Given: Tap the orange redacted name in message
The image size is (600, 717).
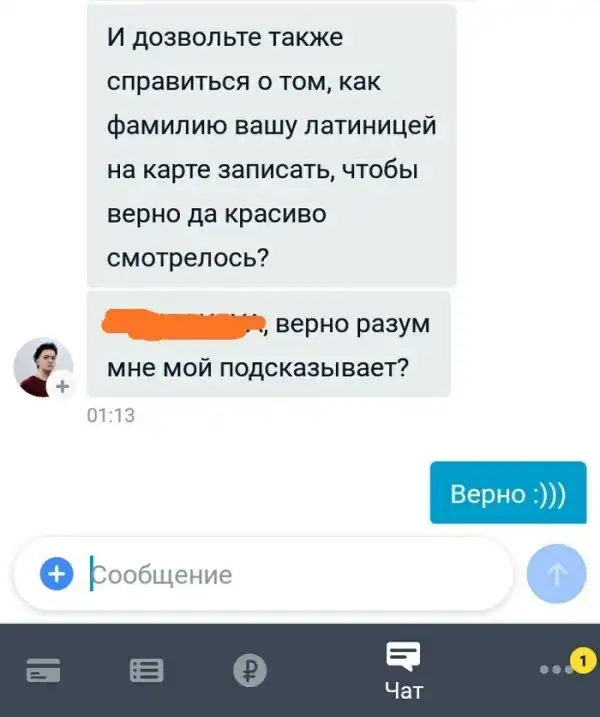Looking at the screenshot, I should click(183, 325).
